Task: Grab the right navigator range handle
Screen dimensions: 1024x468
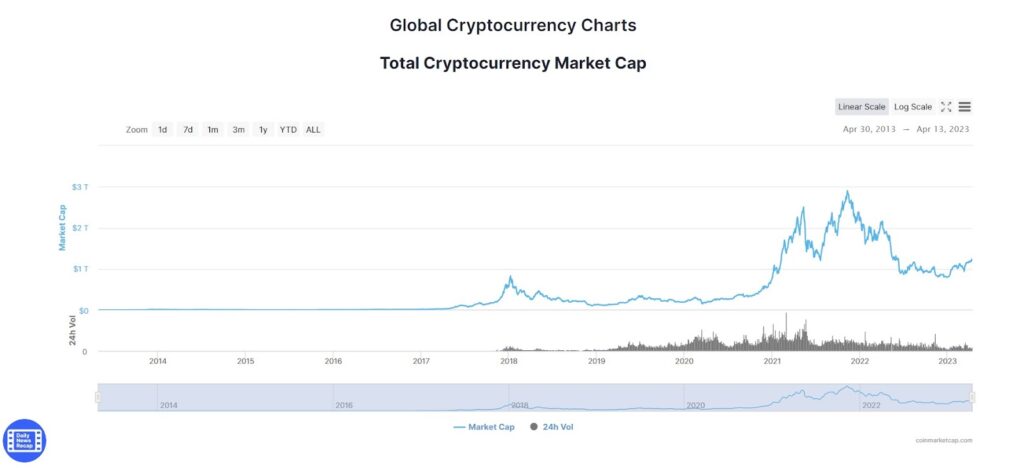Action: coord(972,397)
